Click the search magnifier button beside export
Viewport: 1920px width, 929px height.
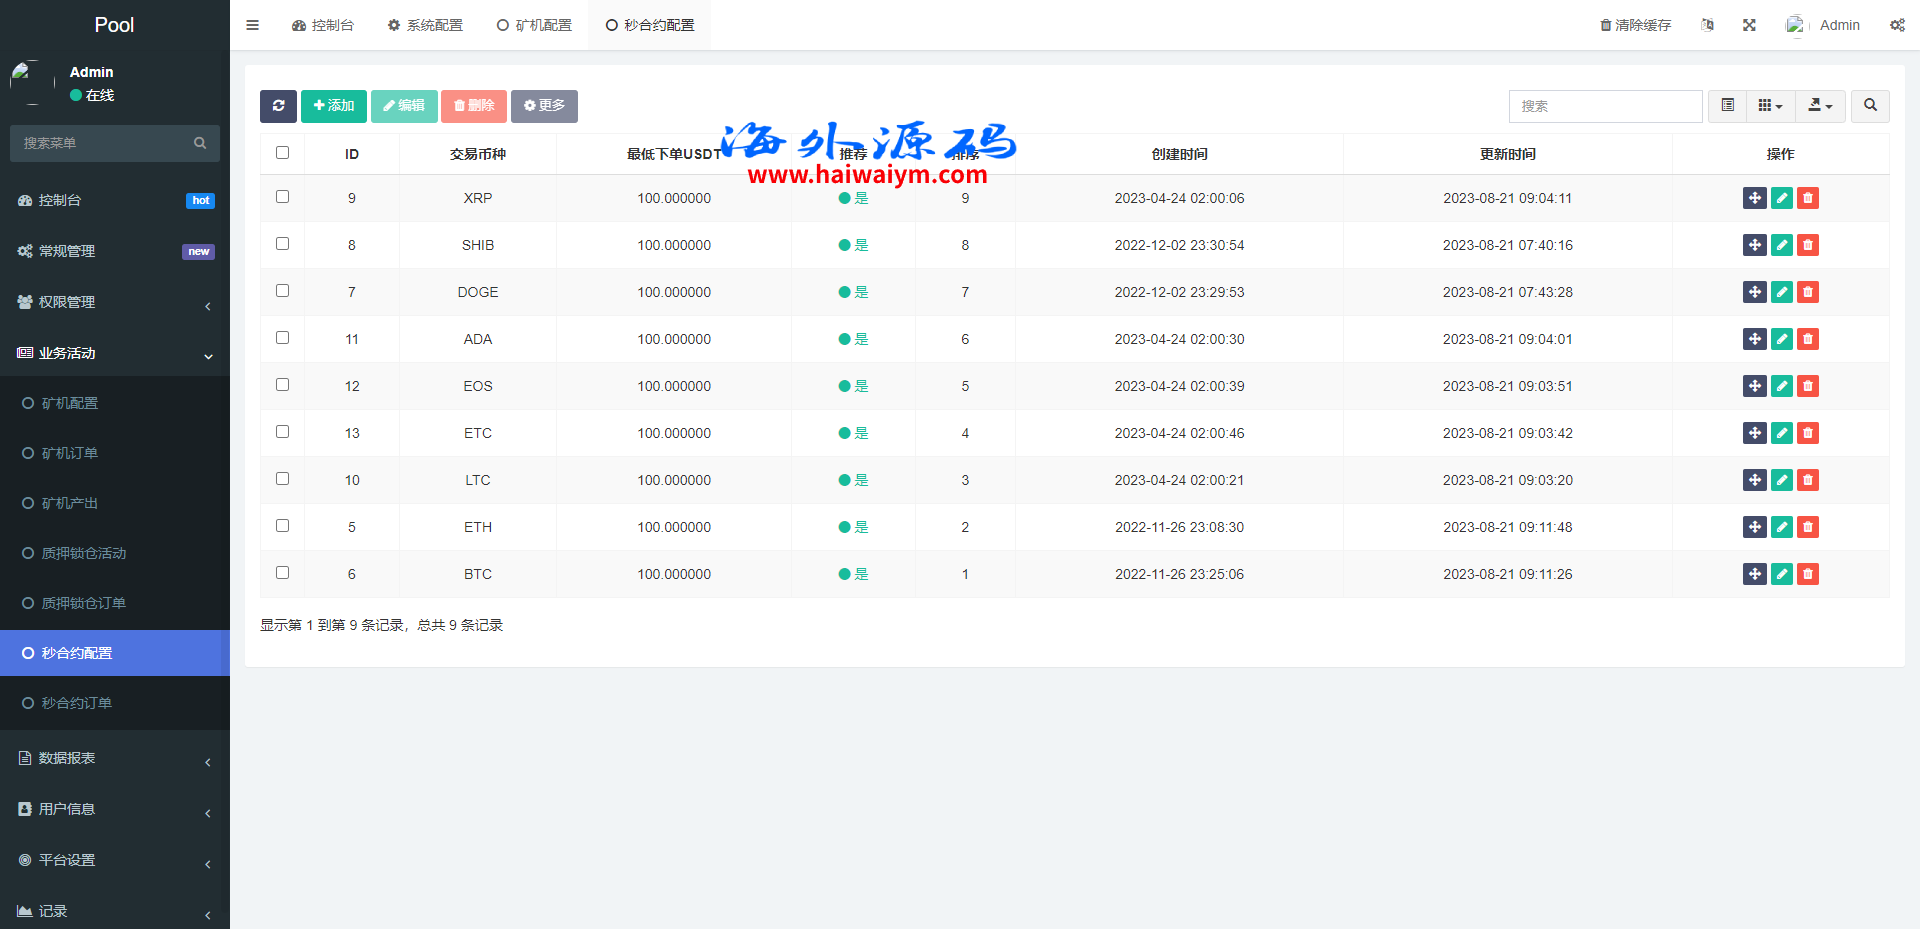coord(1870,106)
